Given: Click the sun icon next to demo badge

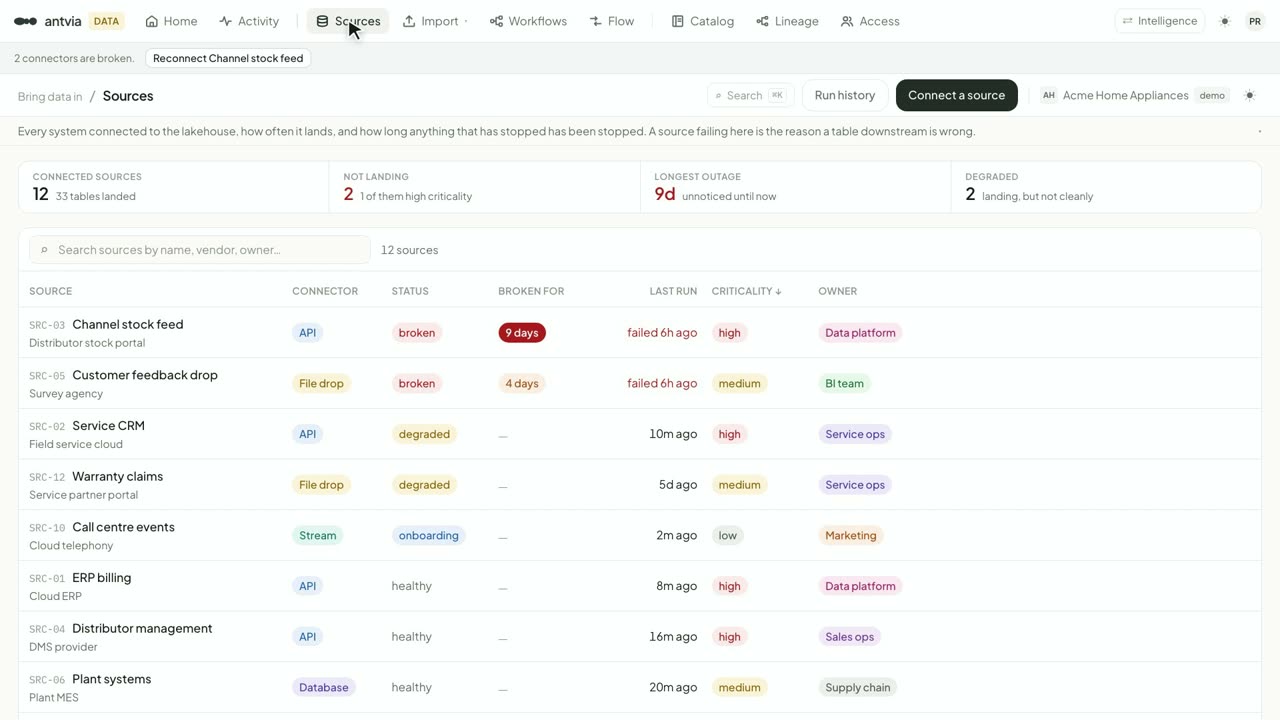Looking at the screenshot, I should 1250,96.
